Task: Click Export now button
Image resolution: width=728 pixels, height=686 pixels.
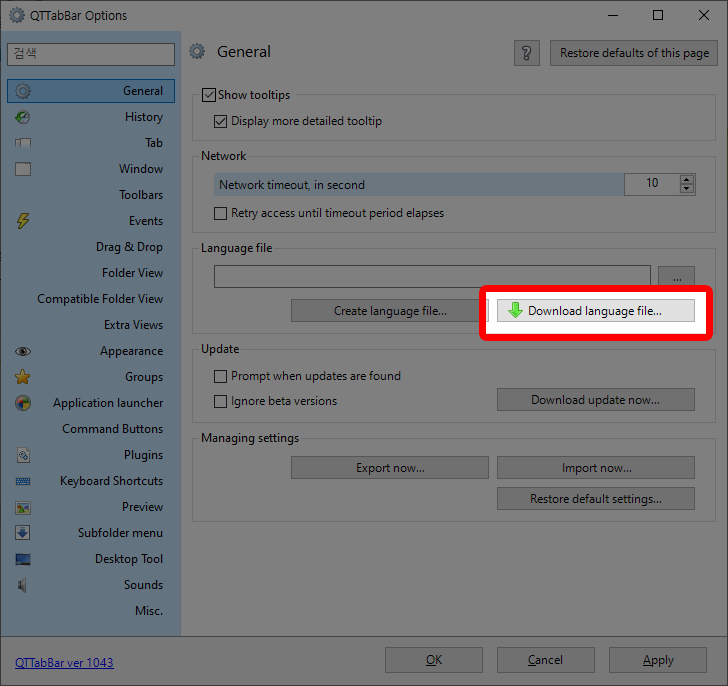Action: (x=390, y=467)
